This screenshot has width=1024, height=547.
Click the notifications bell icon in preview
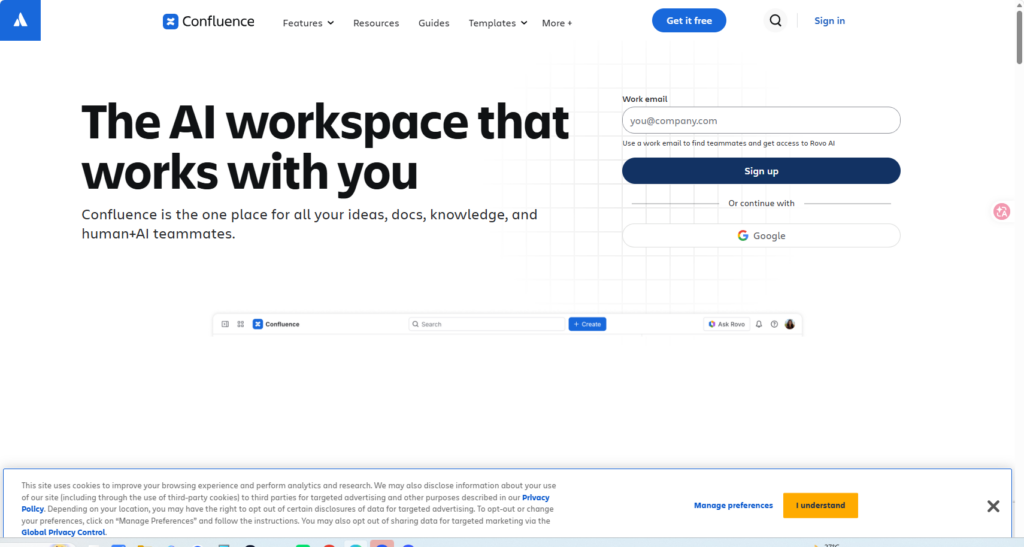(x=759, y=324)
